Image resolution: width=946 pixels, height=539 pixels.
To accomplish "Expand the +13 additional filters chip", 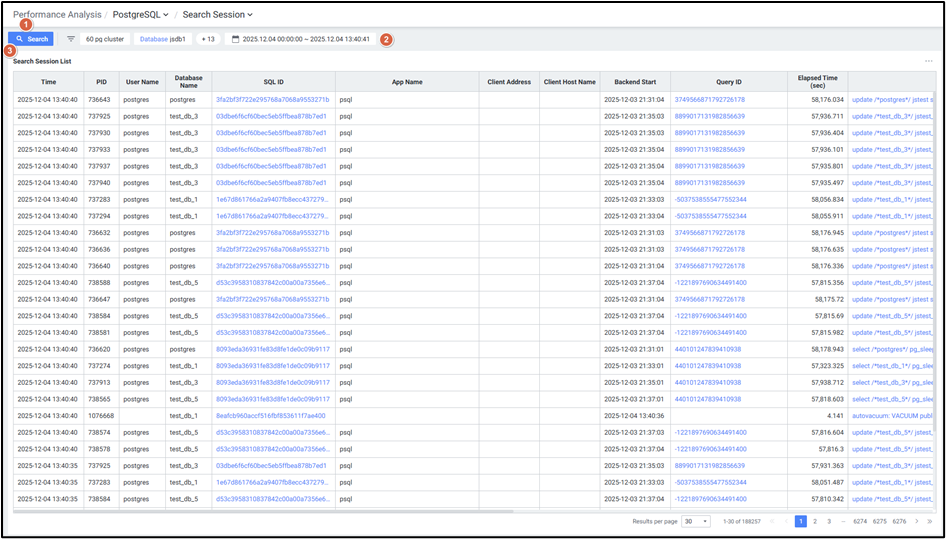I will click(208, 39).
